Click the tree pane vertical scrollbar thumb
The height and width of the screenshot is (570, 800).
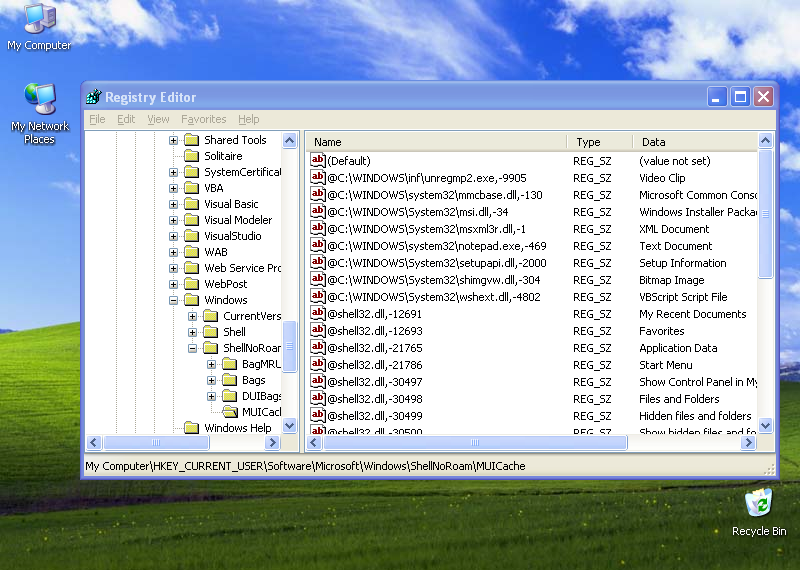click(290, 346)
